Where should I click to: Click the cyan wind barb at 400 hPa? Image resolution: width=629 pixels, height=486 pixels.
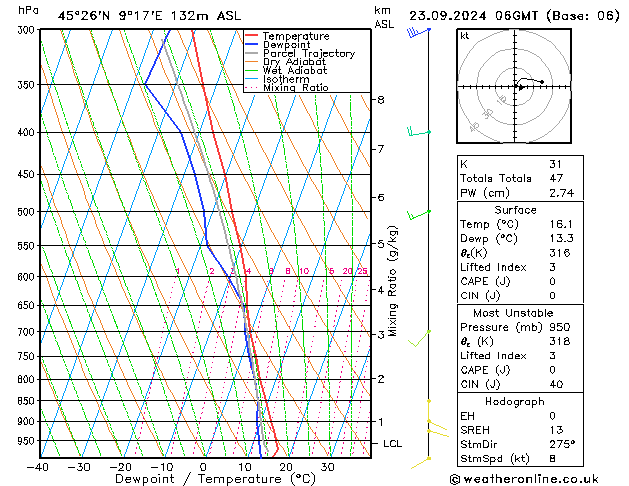click(418, 132)
